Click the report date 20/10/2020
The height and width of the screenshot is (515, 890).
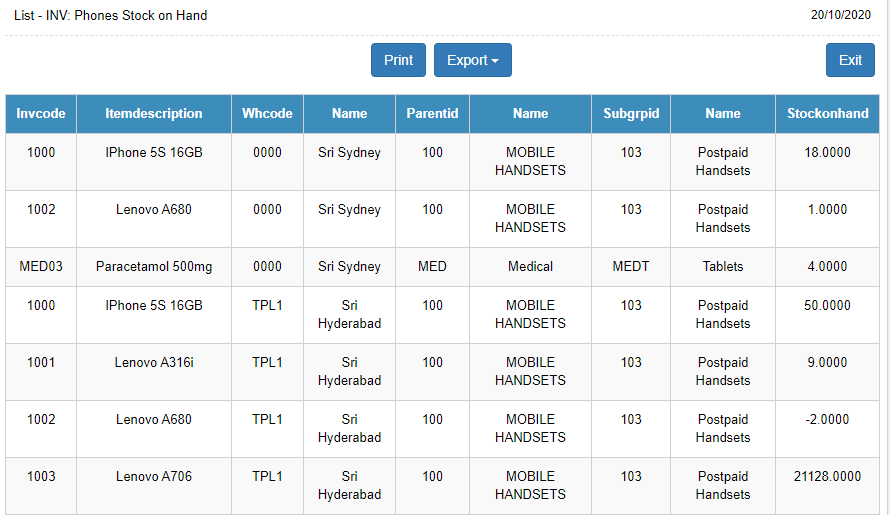coord(843,16)
